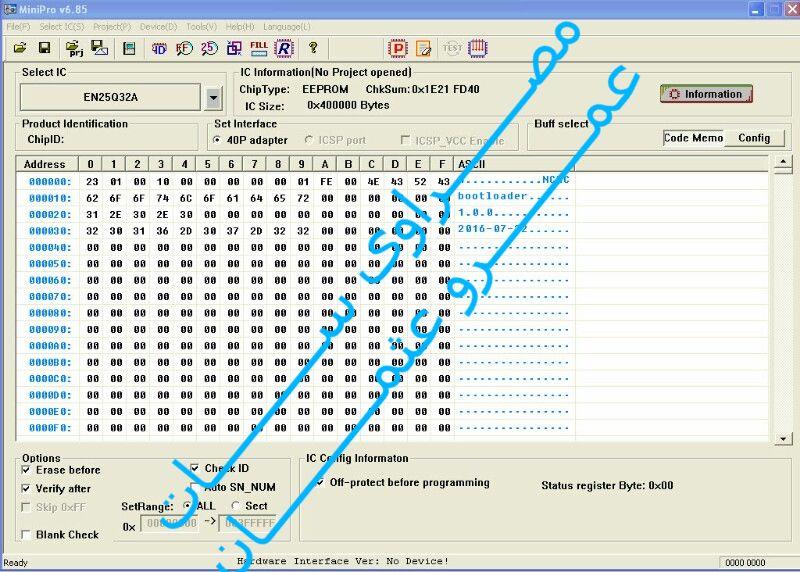Click the ID read toolbar icon

pos(159,49)
